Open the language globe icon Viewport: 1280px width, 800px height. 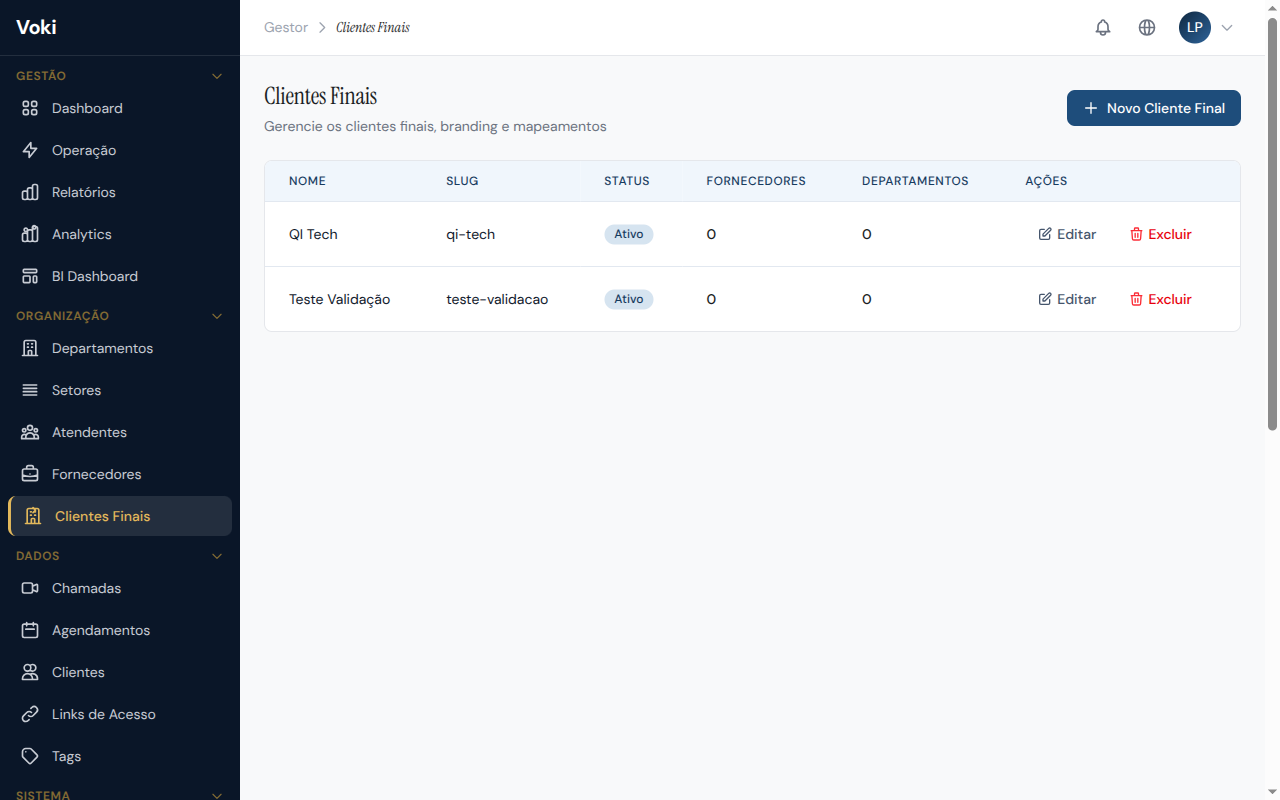[1147, 28]
